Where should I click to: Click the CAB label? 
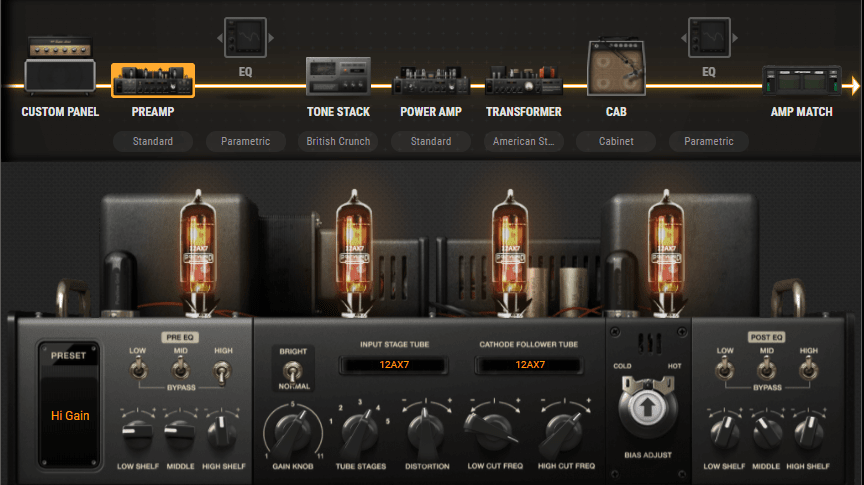pyautogui.click(x=616, y=112)
